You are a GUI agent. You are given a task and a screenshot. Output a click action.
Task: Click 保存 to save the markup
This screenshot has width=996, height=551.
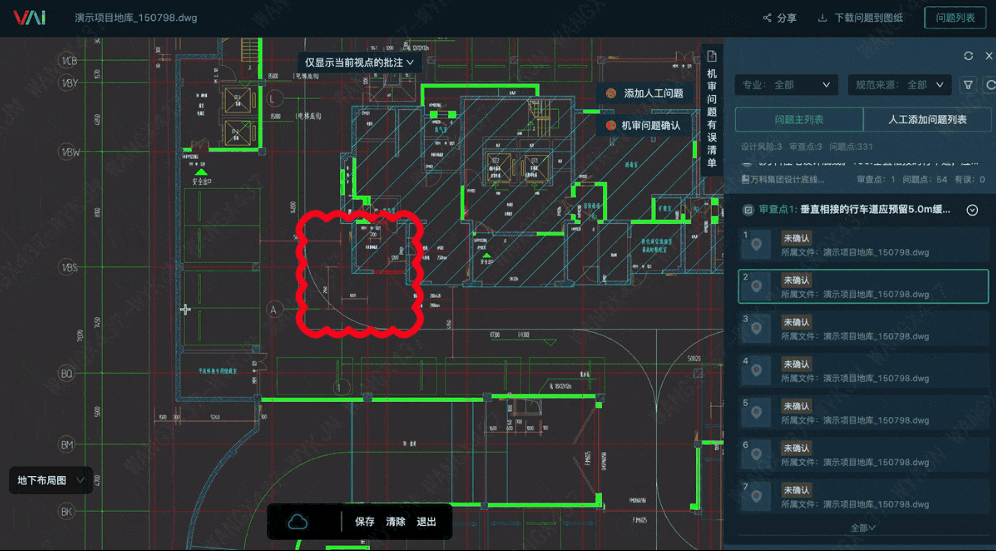(x=365, y=522)
